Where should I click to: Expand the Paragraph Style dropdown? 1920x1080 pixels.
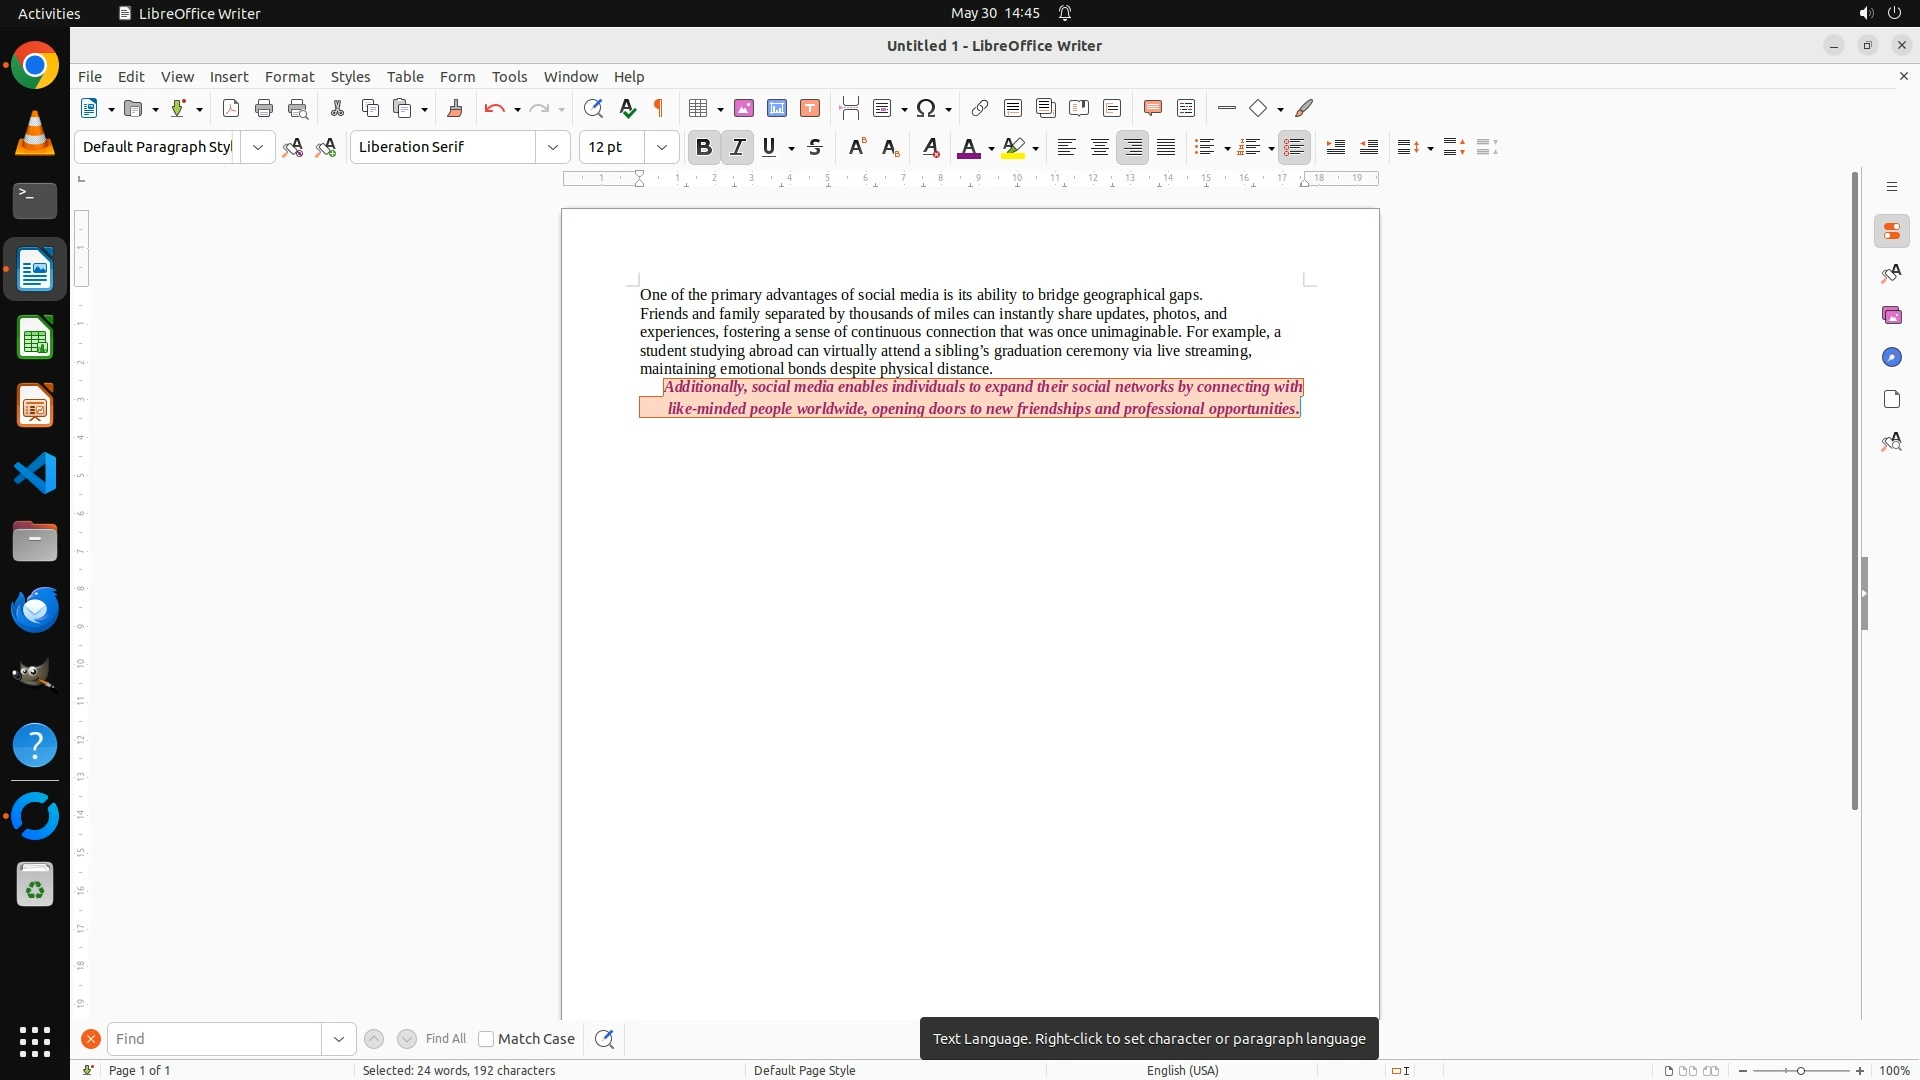(x=257, y=147)
